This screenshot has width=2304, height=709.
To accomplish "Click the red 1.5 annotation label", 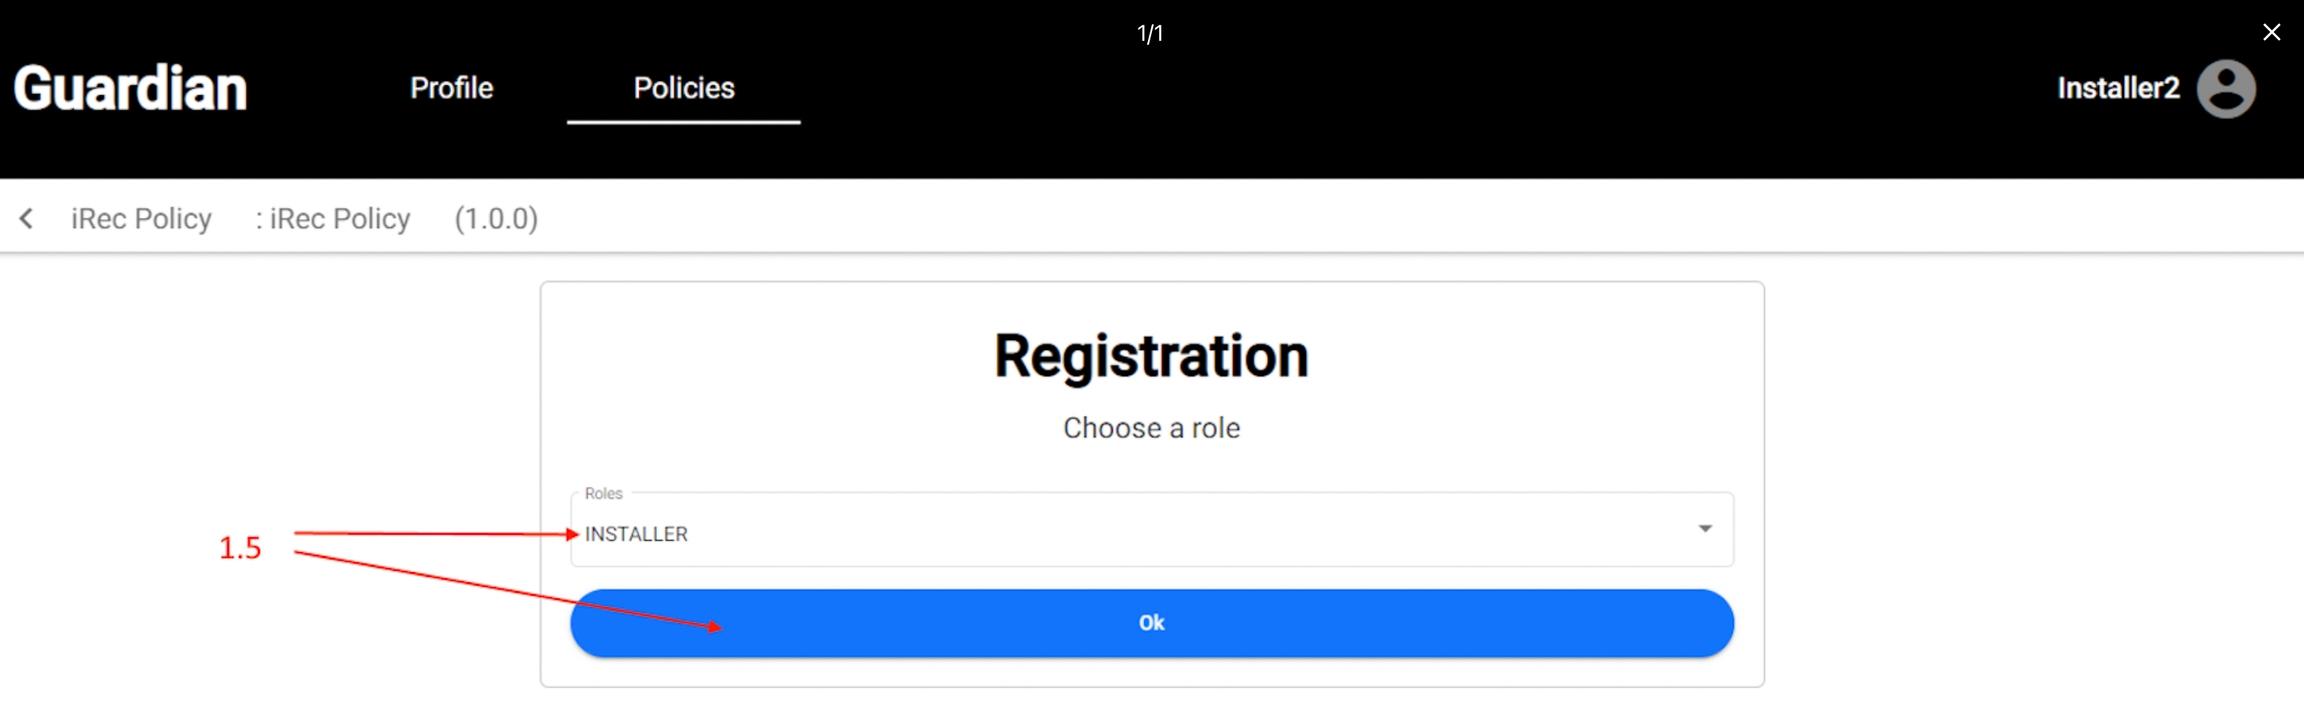I will (240, 548).
